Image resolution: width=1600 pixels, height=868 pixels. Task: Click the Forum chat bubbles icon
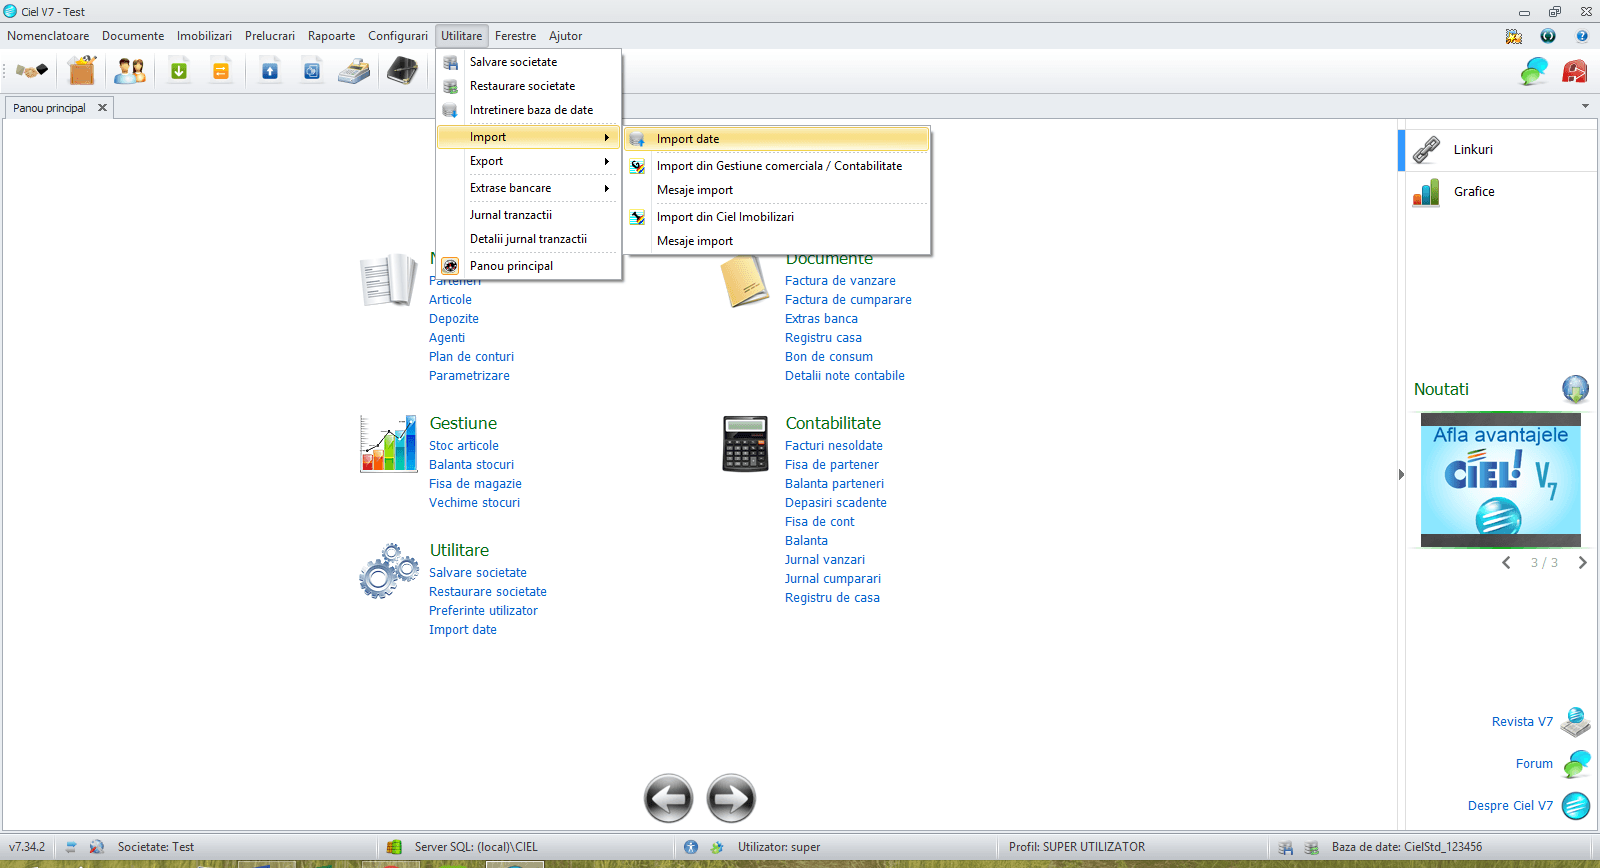[1576, 763]
